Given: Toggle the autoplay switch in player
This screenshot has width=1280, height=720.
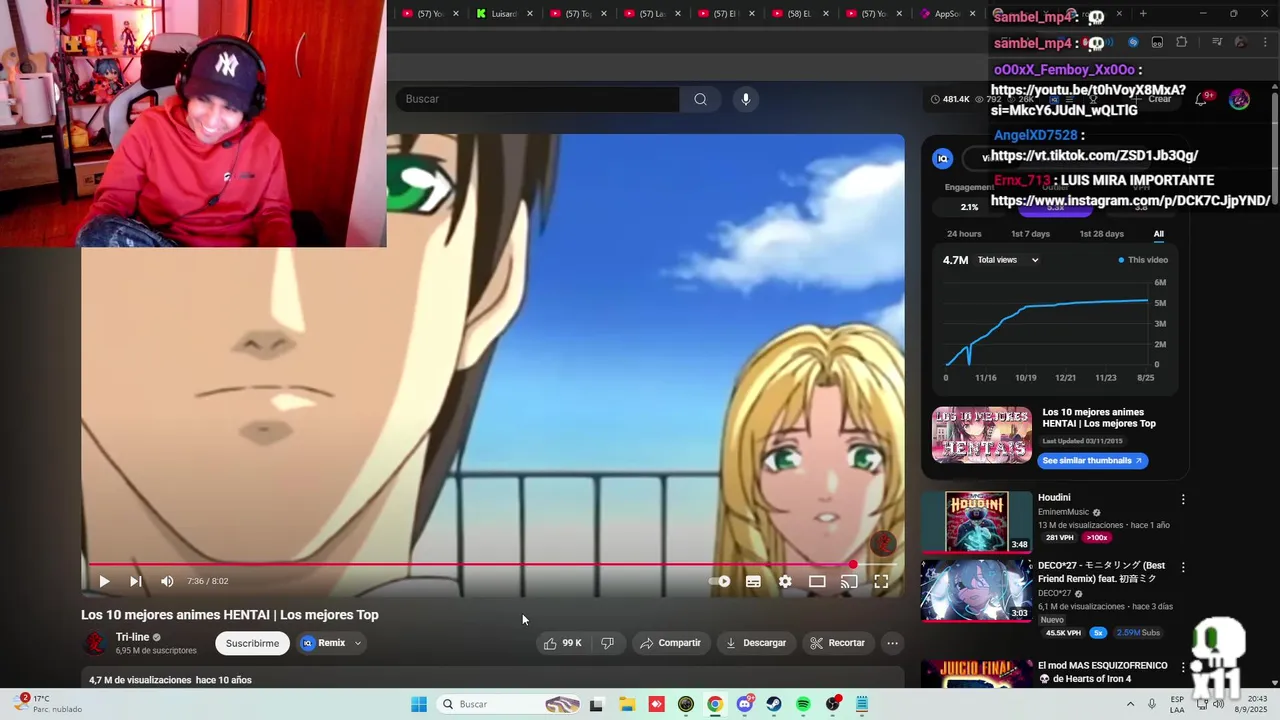Looking at the screenshot, I should pos(720,581).
